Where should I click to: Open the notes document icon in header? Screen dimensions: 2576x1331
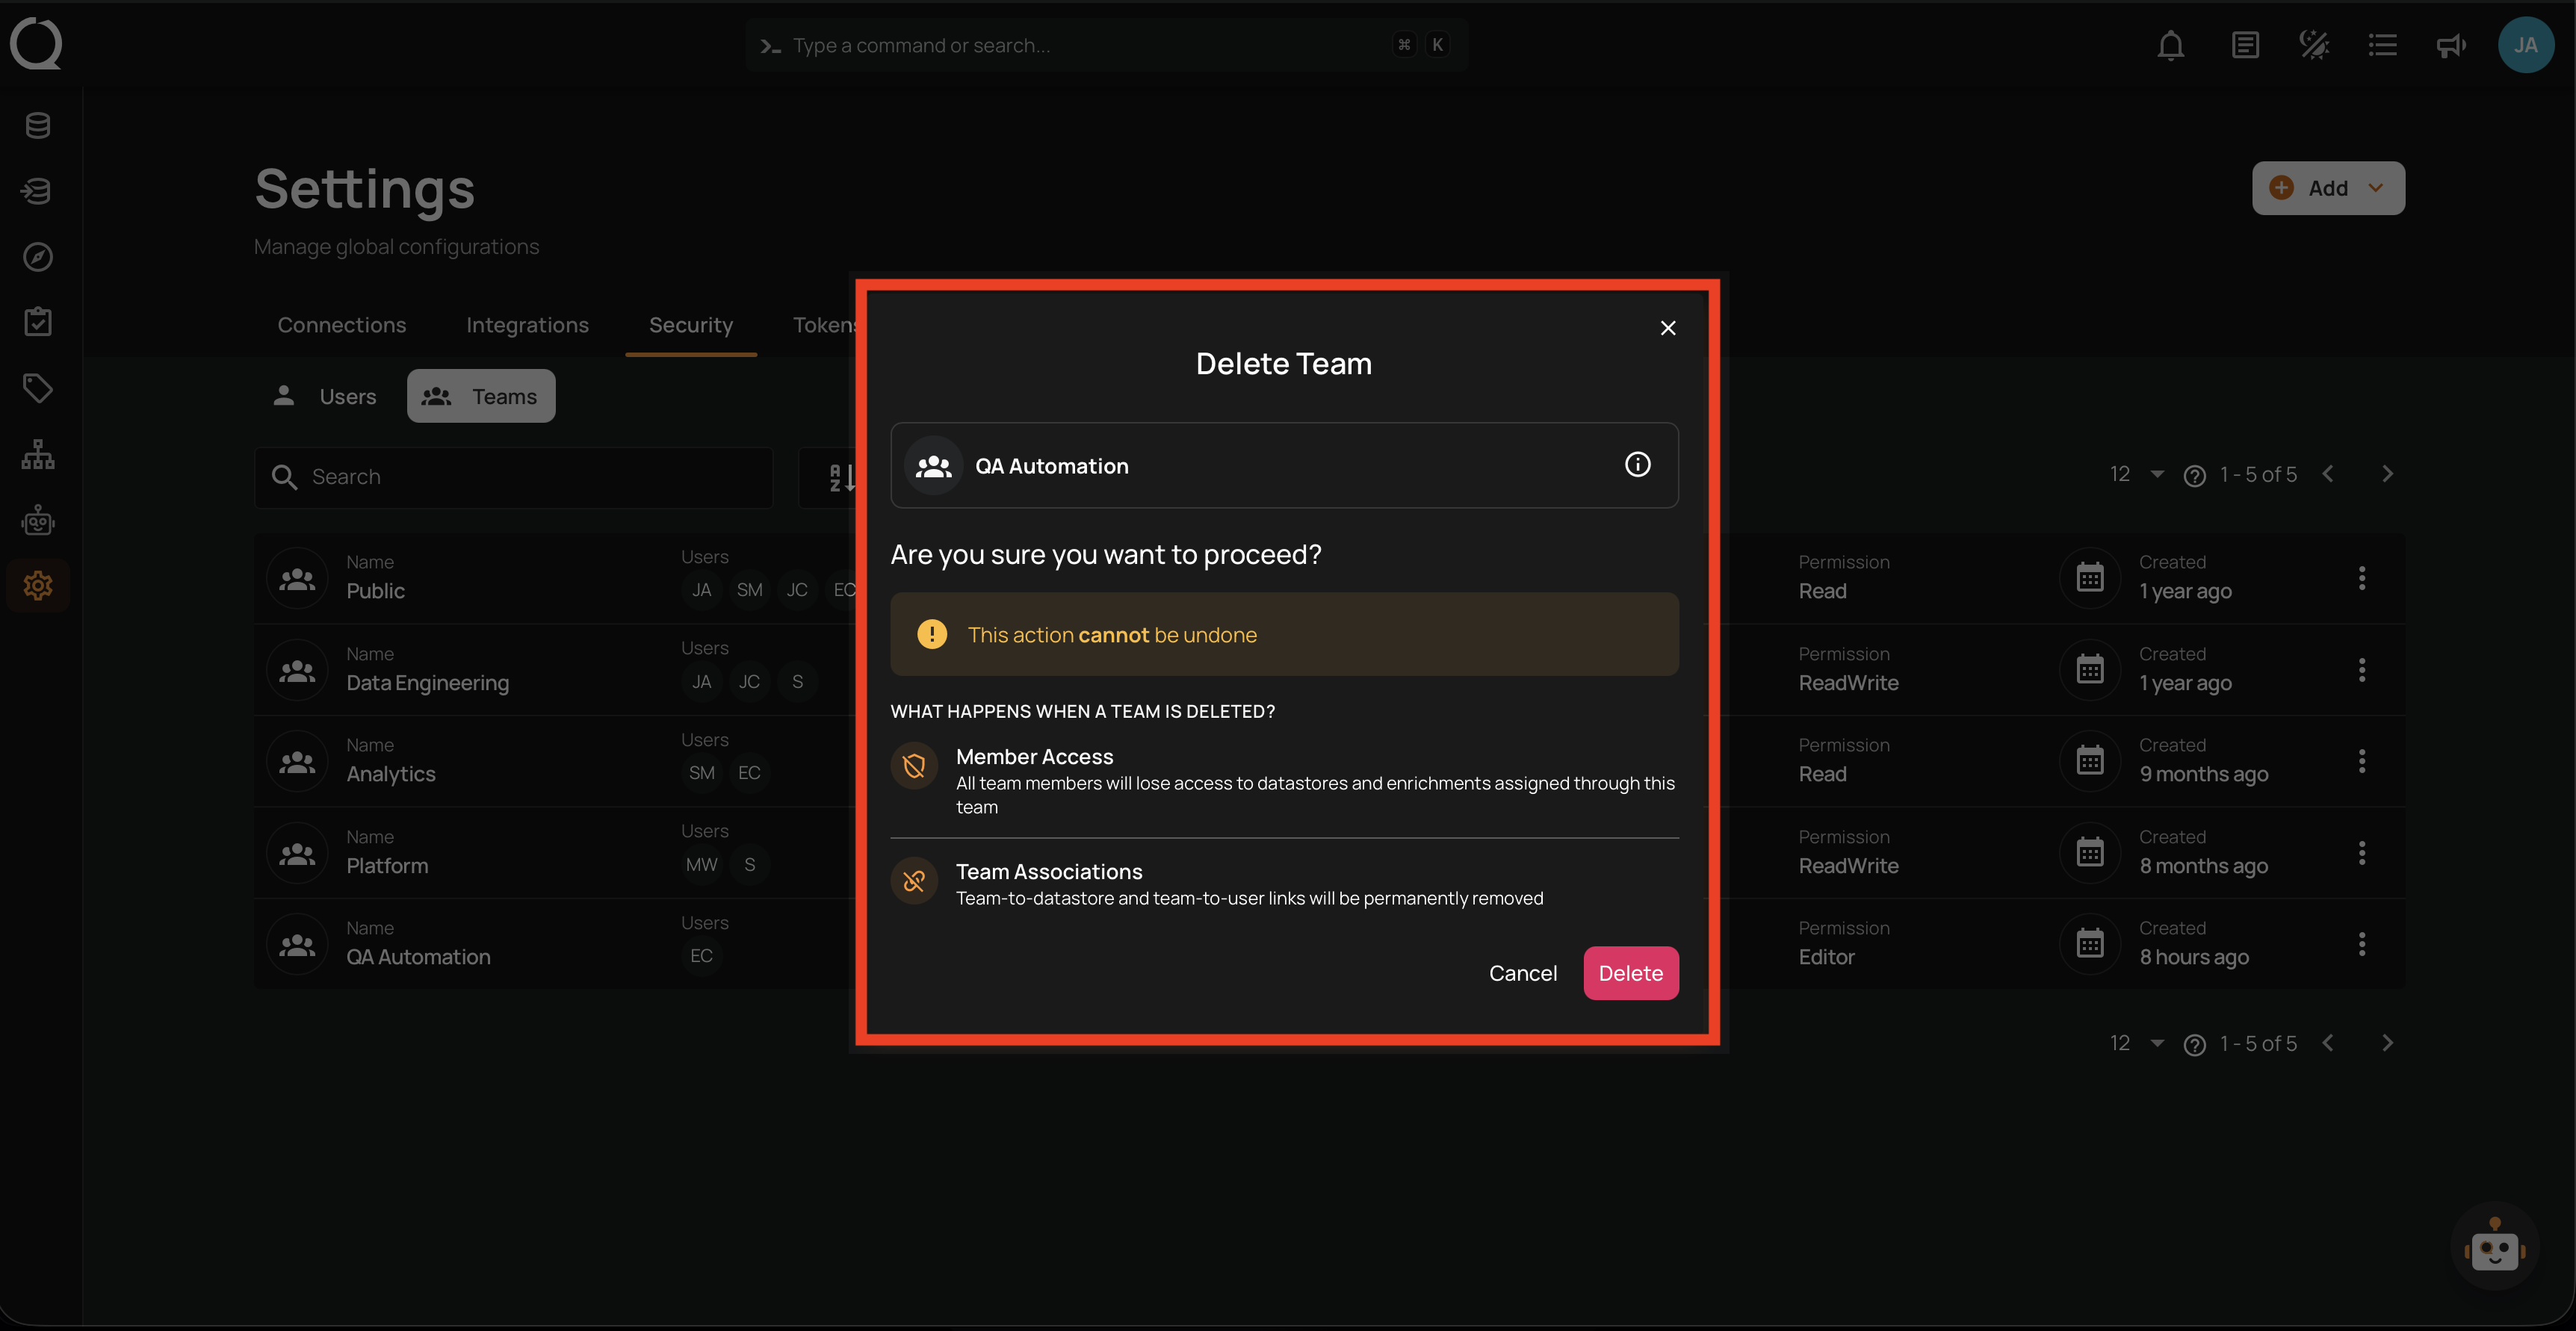pyautogui.click(x=2245, y=45)
